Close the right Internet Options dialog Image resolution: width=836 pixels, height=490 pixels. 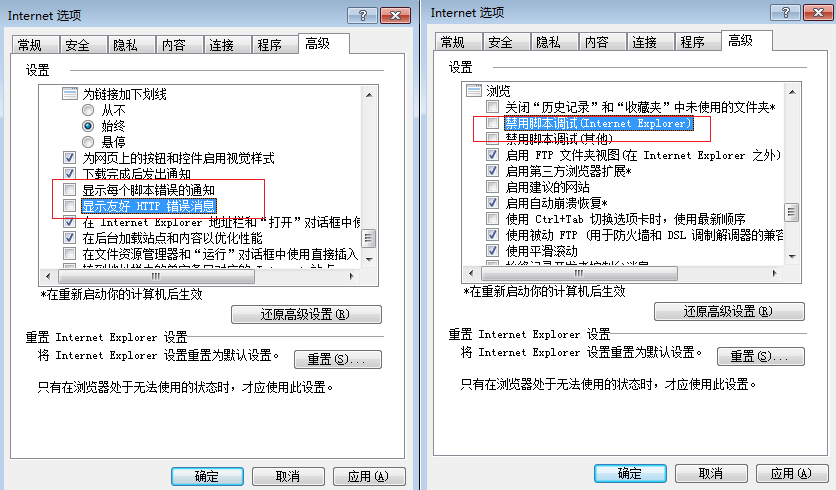[x=818, y=12]
